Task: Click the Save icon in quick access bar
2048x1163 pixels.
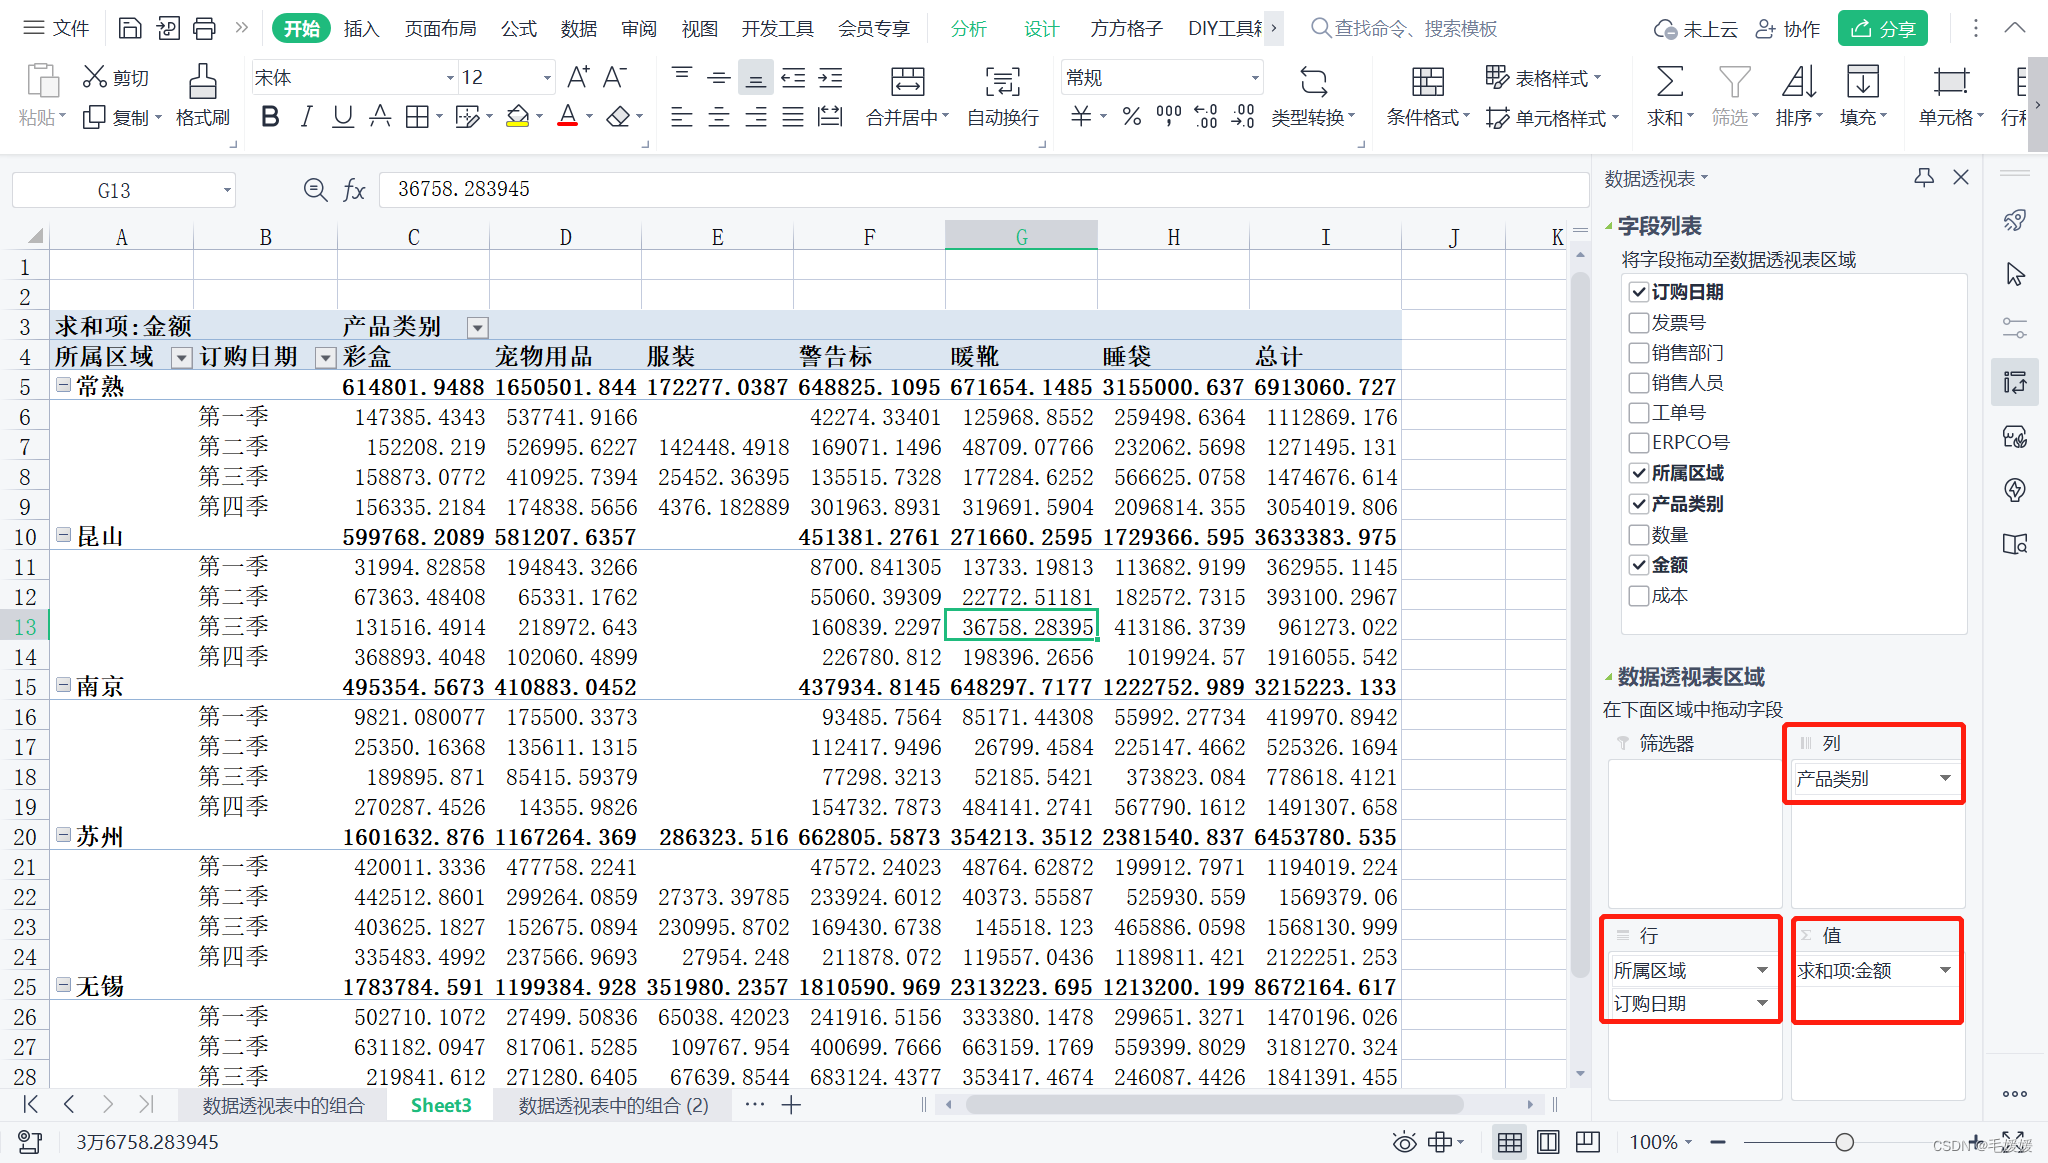Action: tap(130, 28)
